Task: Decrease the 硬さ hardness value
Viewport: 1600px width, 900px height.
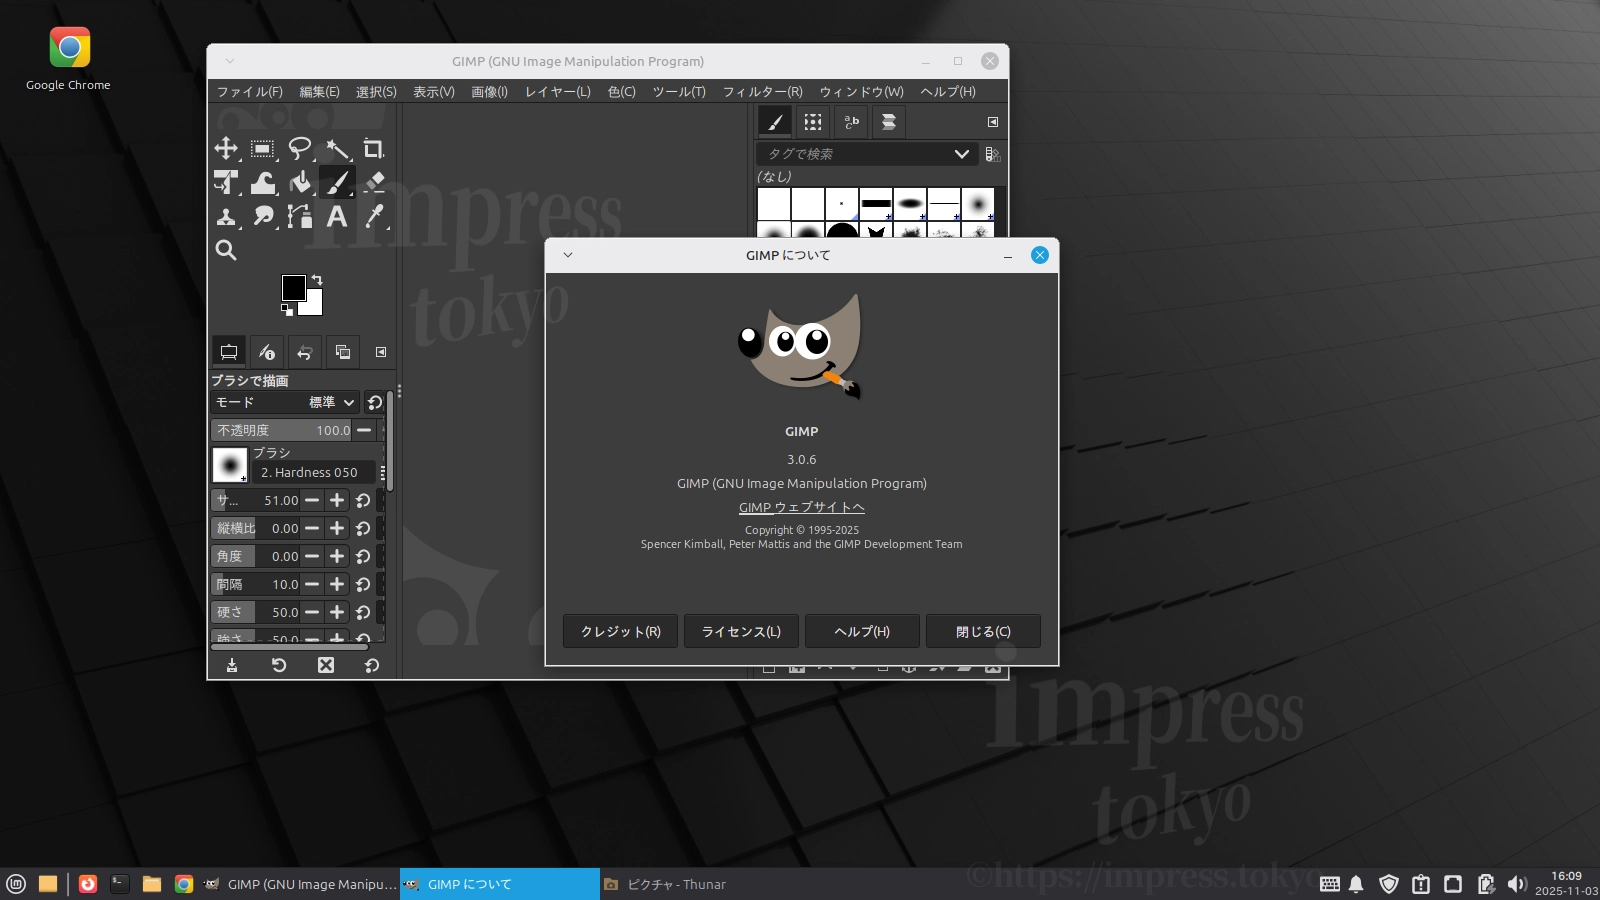Action: tap(312, 612)
